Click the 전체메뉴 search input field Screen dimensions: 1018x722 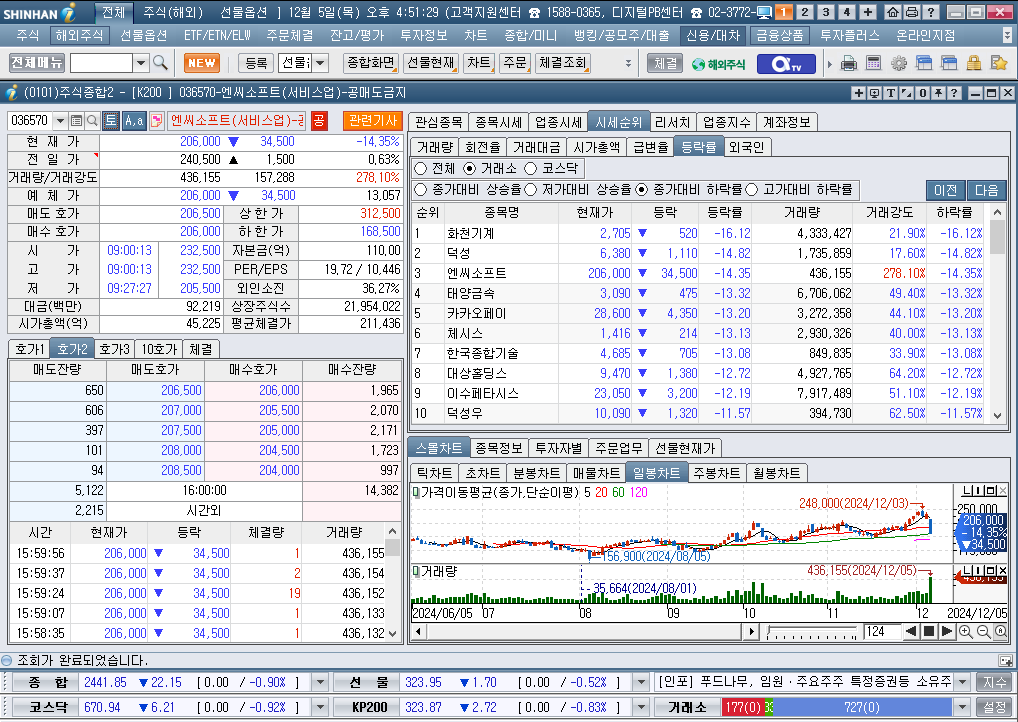point(101,63)
